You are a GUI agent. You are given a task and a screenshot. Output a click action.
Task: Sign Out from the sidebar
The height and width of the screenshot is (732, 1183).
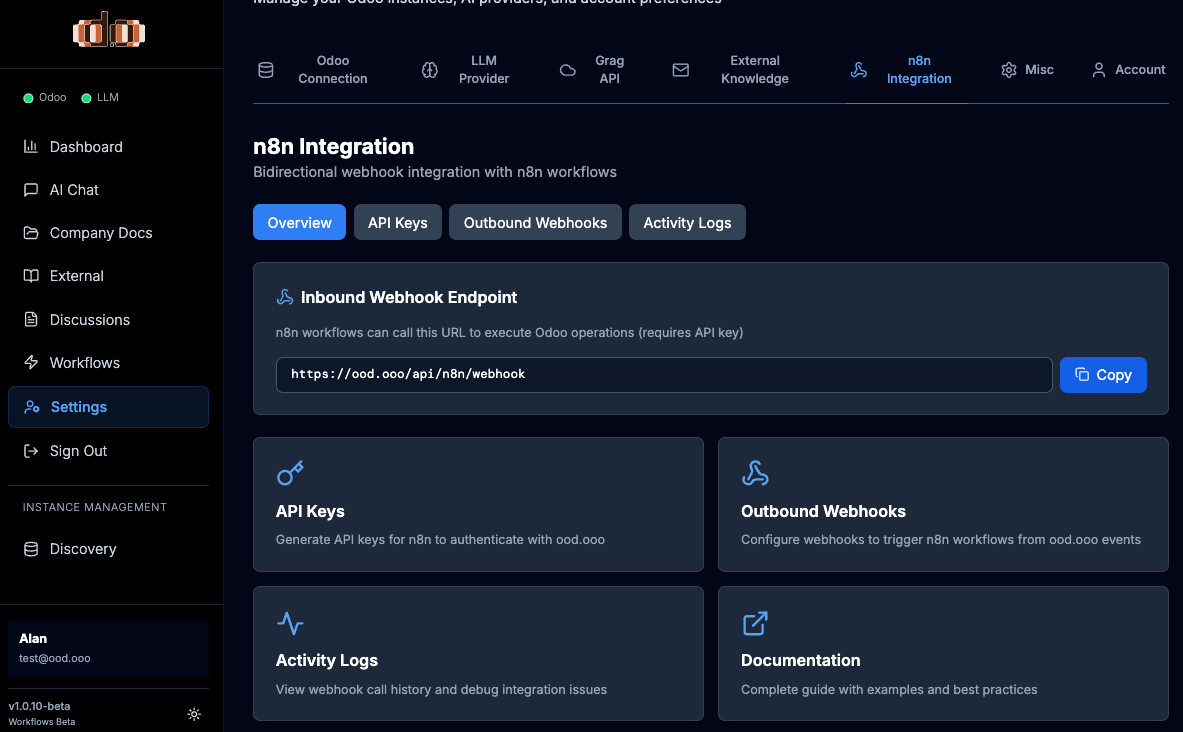tap(78, 451)
